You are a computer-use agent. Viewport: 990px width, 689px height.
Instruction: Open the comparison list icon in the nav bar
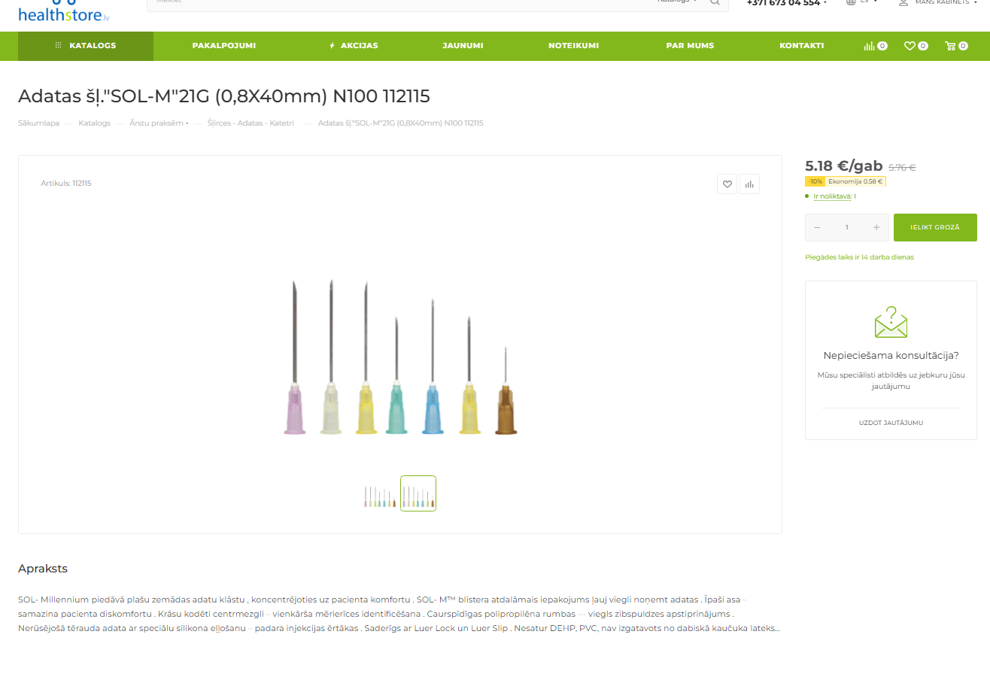click(x=875, y=46)
